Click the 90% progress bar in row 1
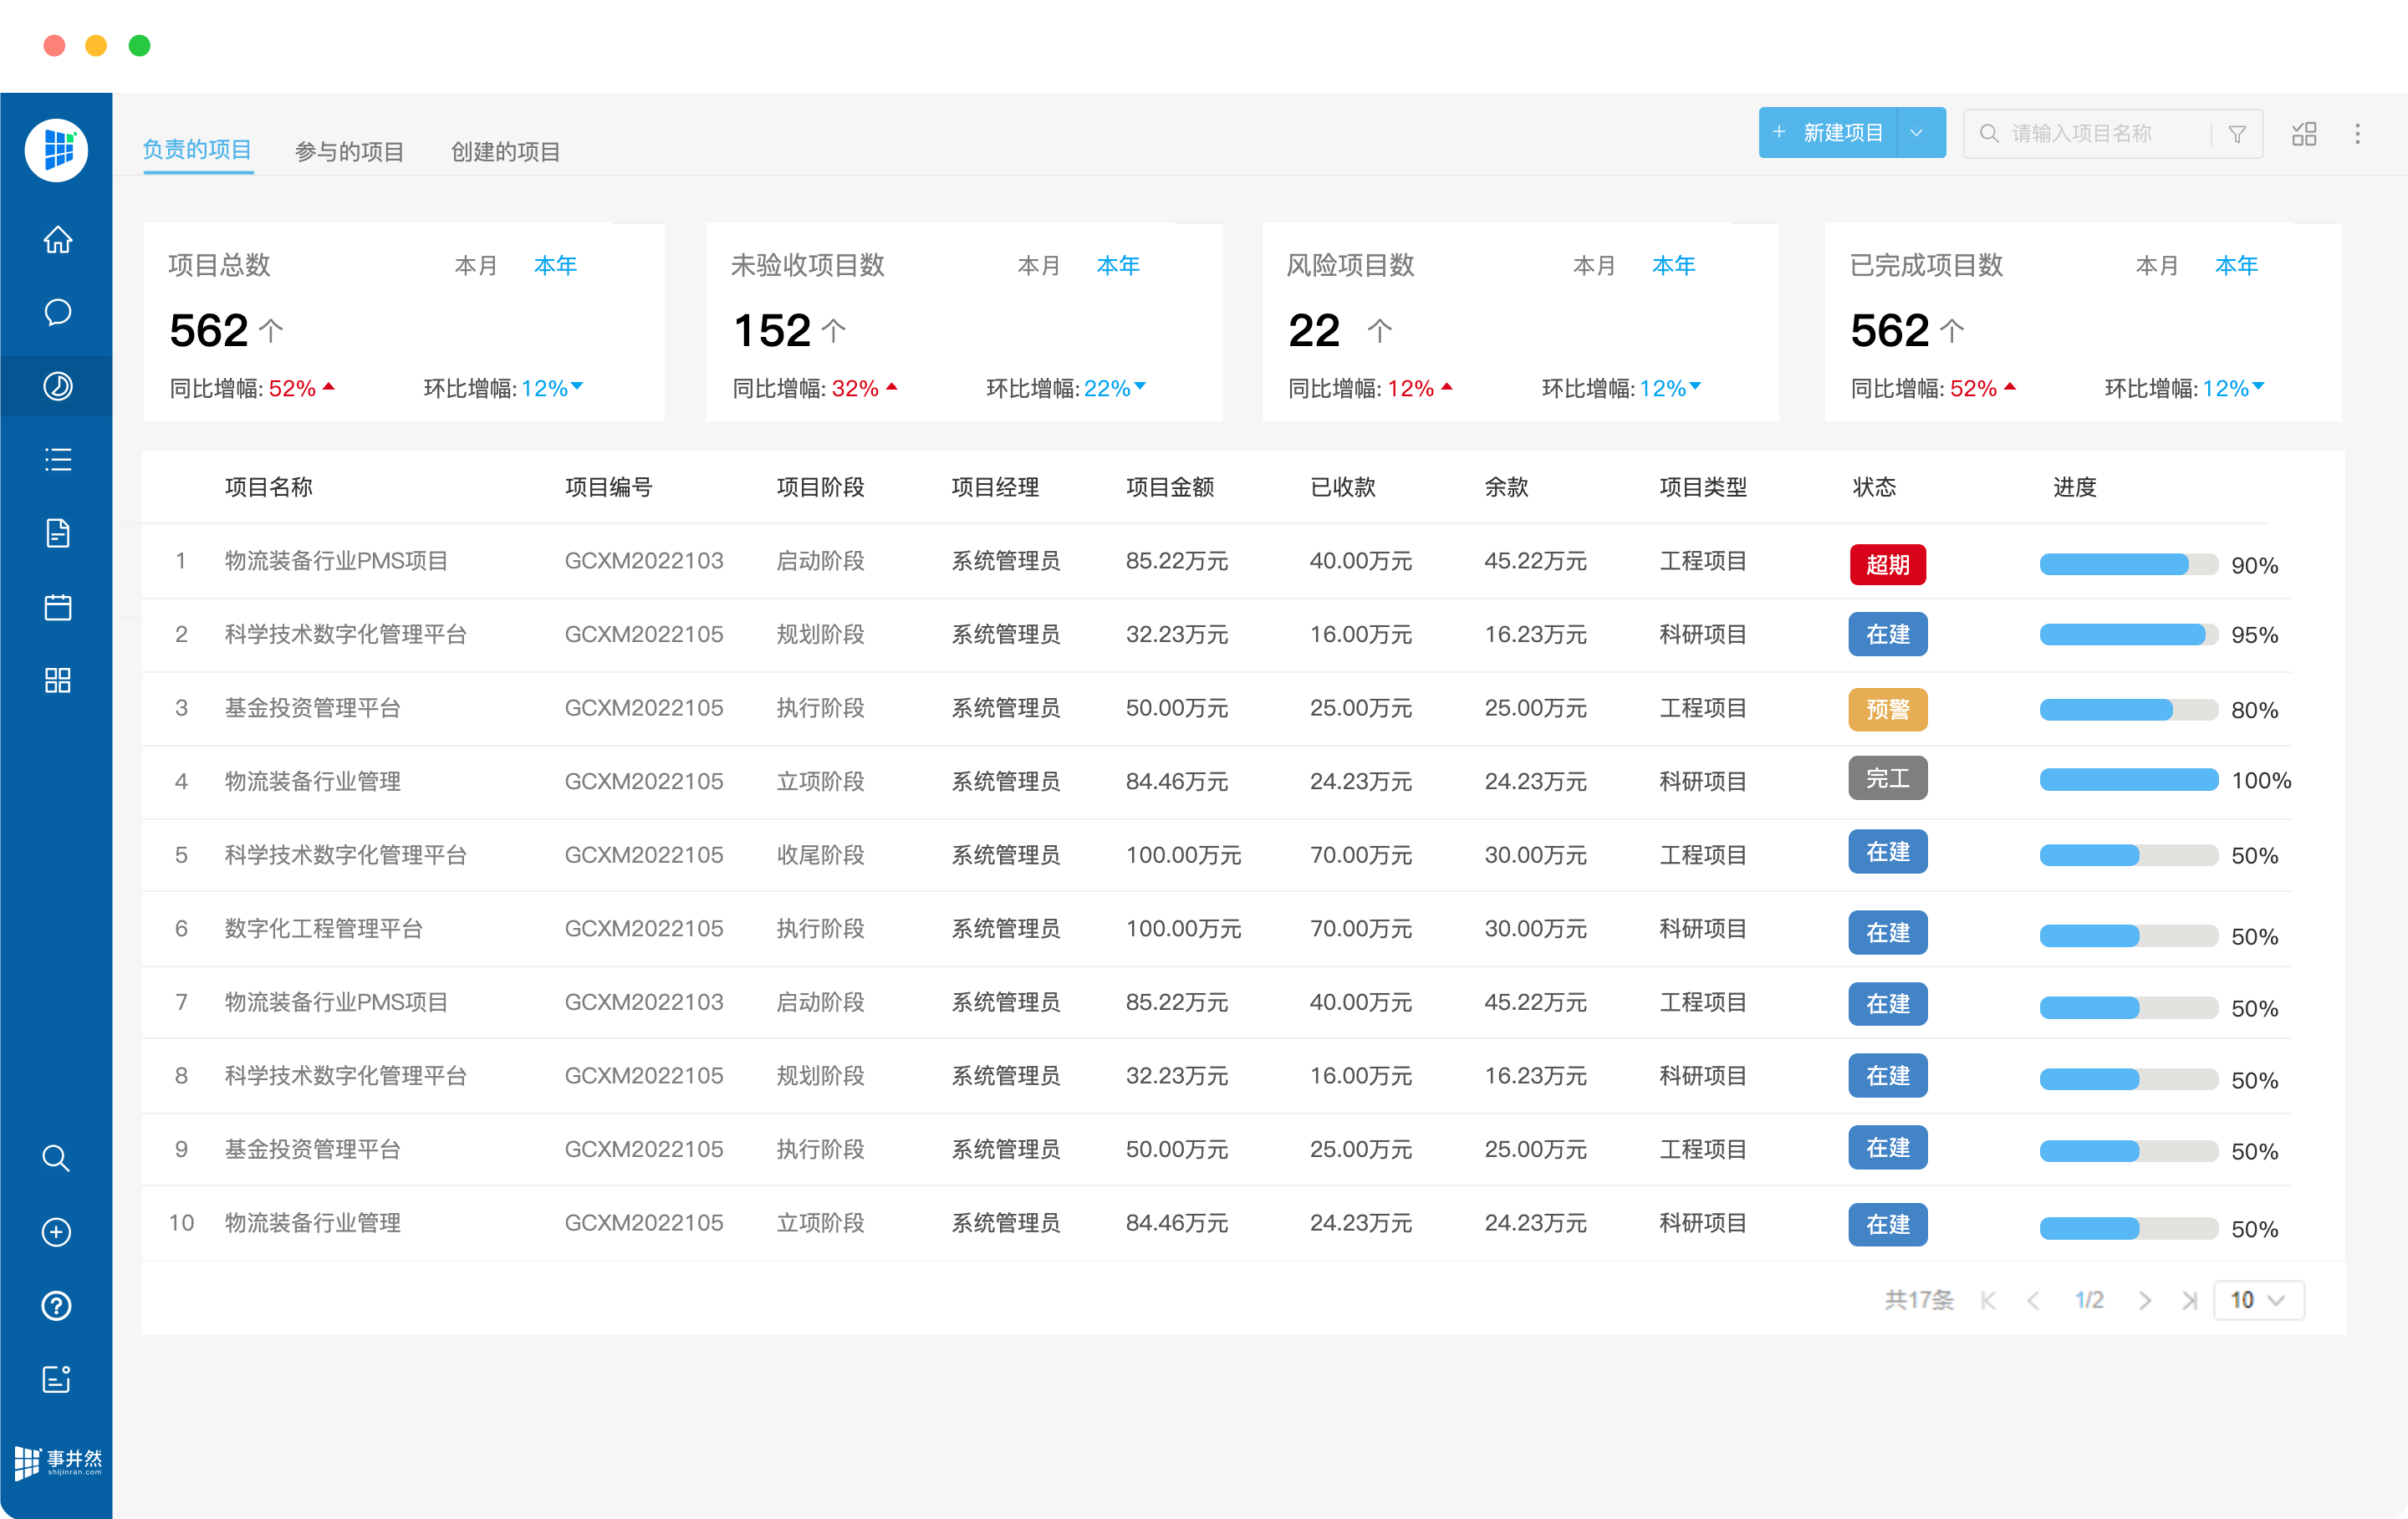2408x1519 pixels. (x=2128, y=564)
